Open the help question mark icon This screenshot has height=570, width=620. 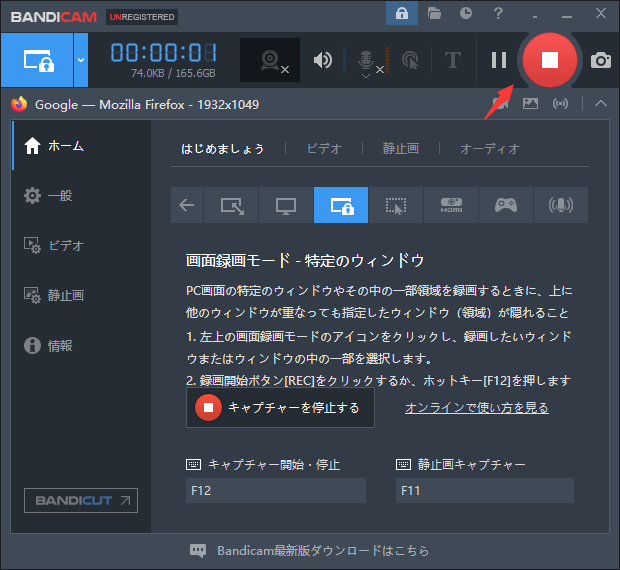click(x=498, y=13)
